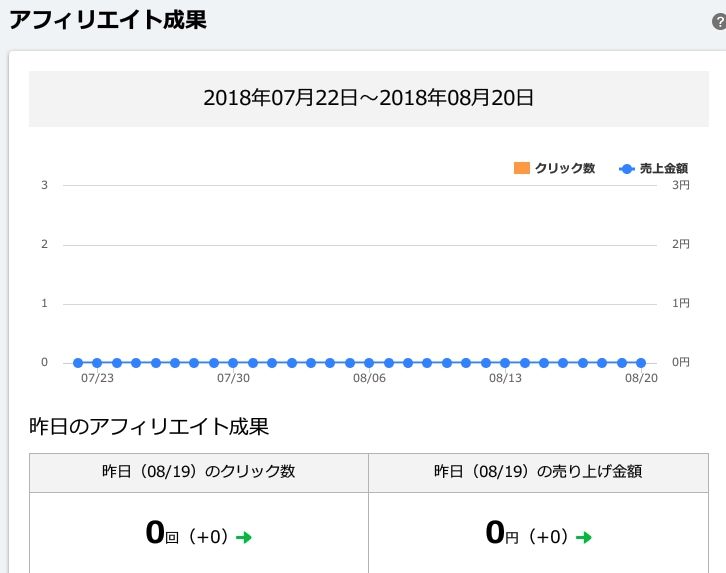Click the chart data point at 08/06
The image size is (726, 573).
click(x=369, y=363)
